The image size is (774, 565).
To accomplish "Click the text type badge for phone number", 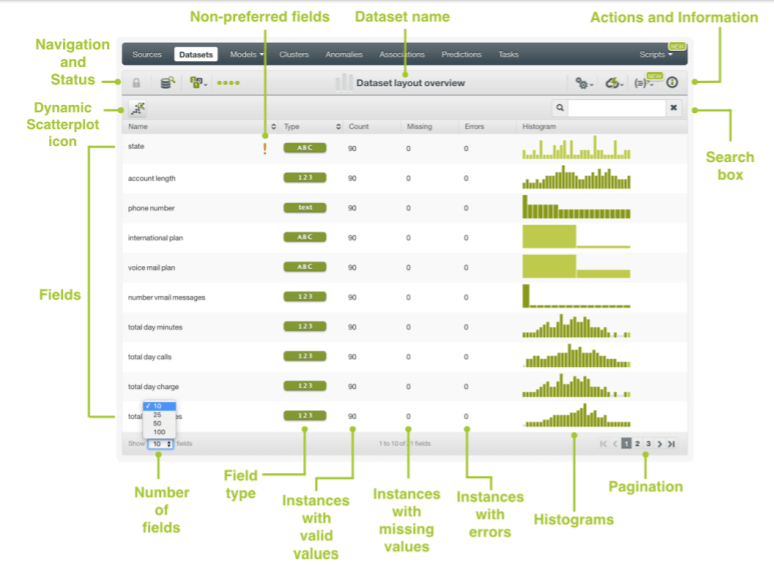I will click(x=305, y=207).
